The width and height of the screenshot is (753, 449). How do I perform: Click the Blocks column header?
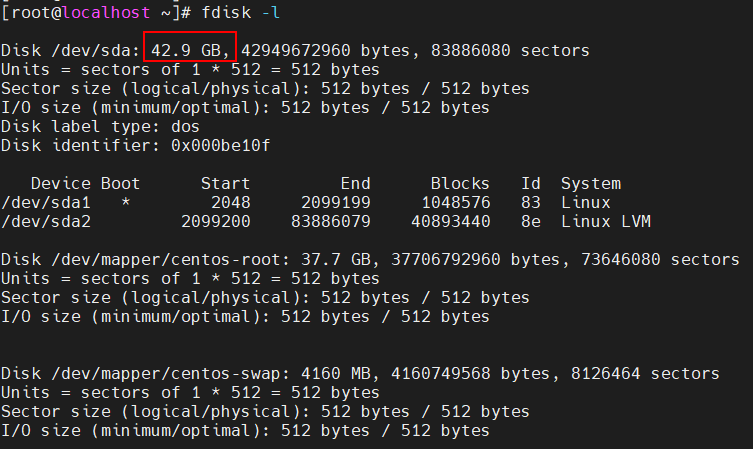click(460, 183)
